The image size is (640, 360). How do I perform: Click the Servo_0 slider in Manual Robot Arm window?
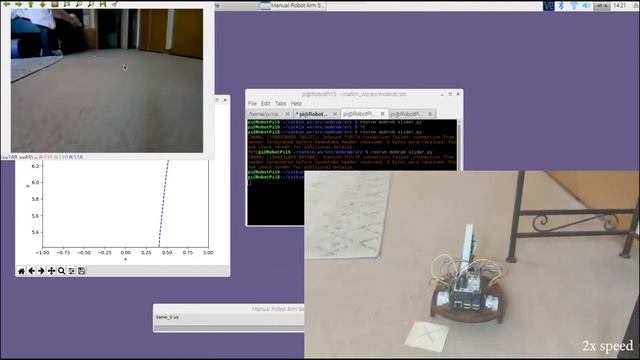pos(229,328)
